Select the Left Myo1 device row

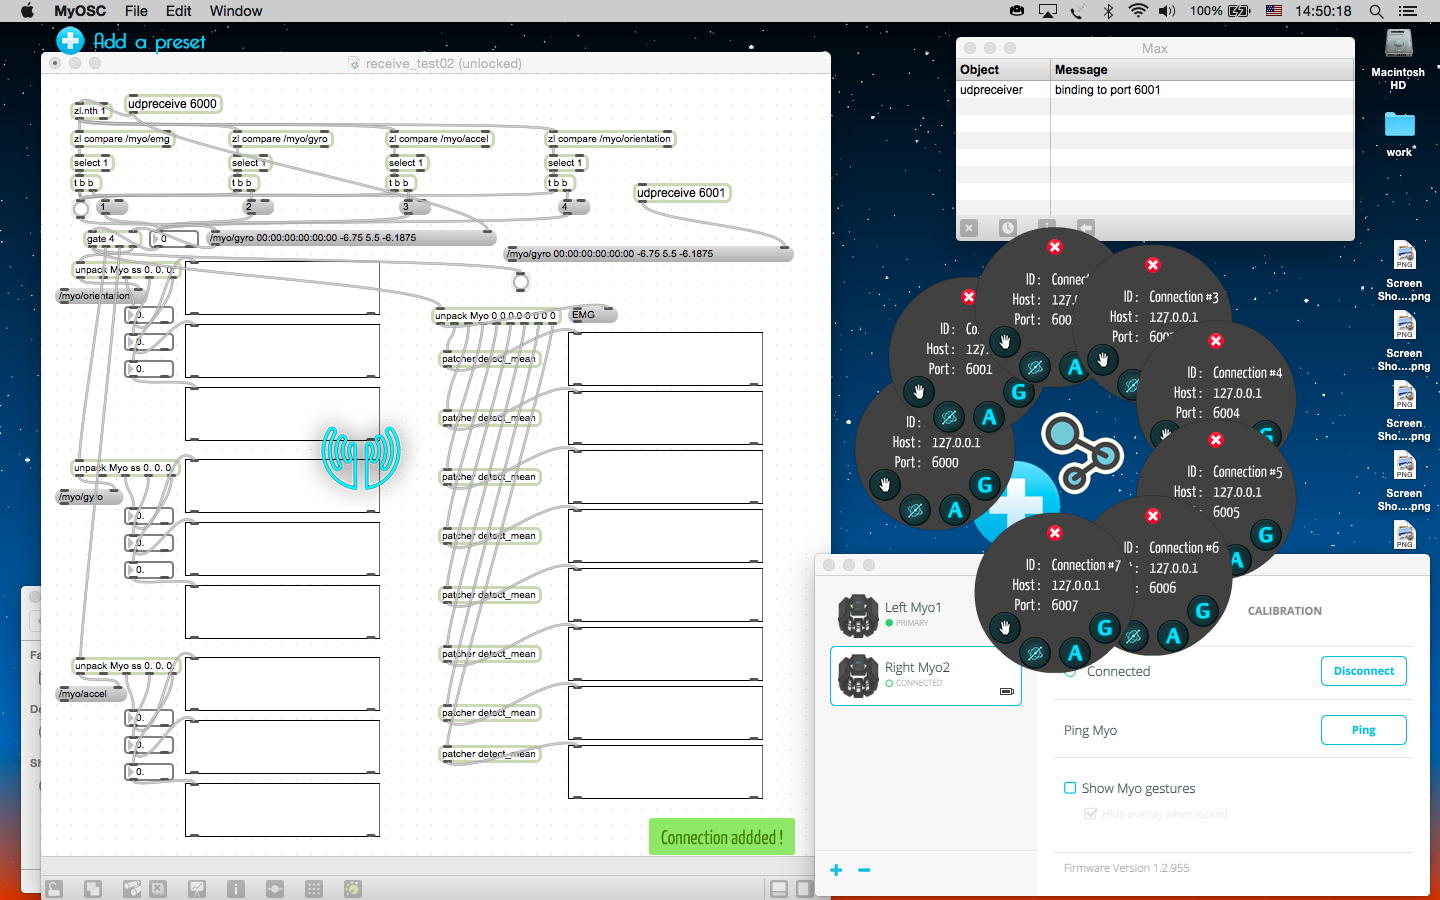926,615
